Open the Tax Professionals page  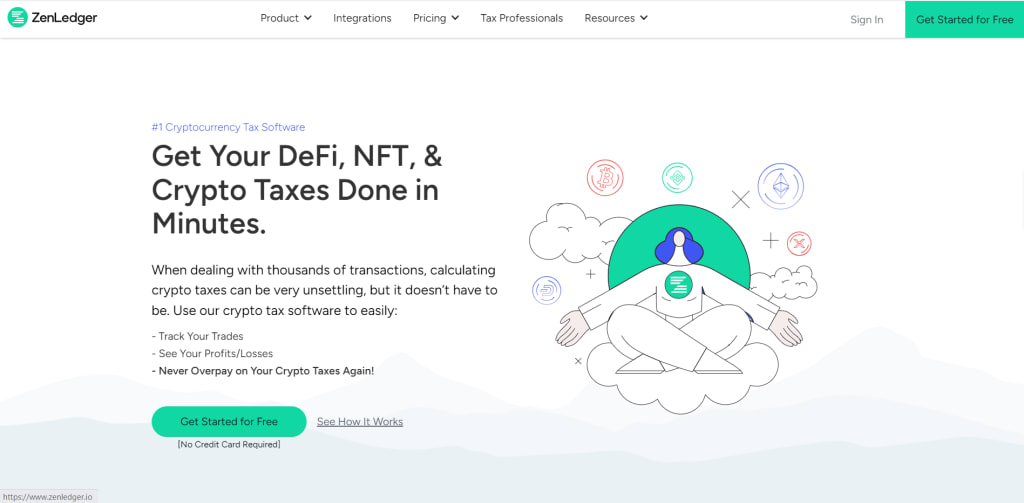(522, 18)
